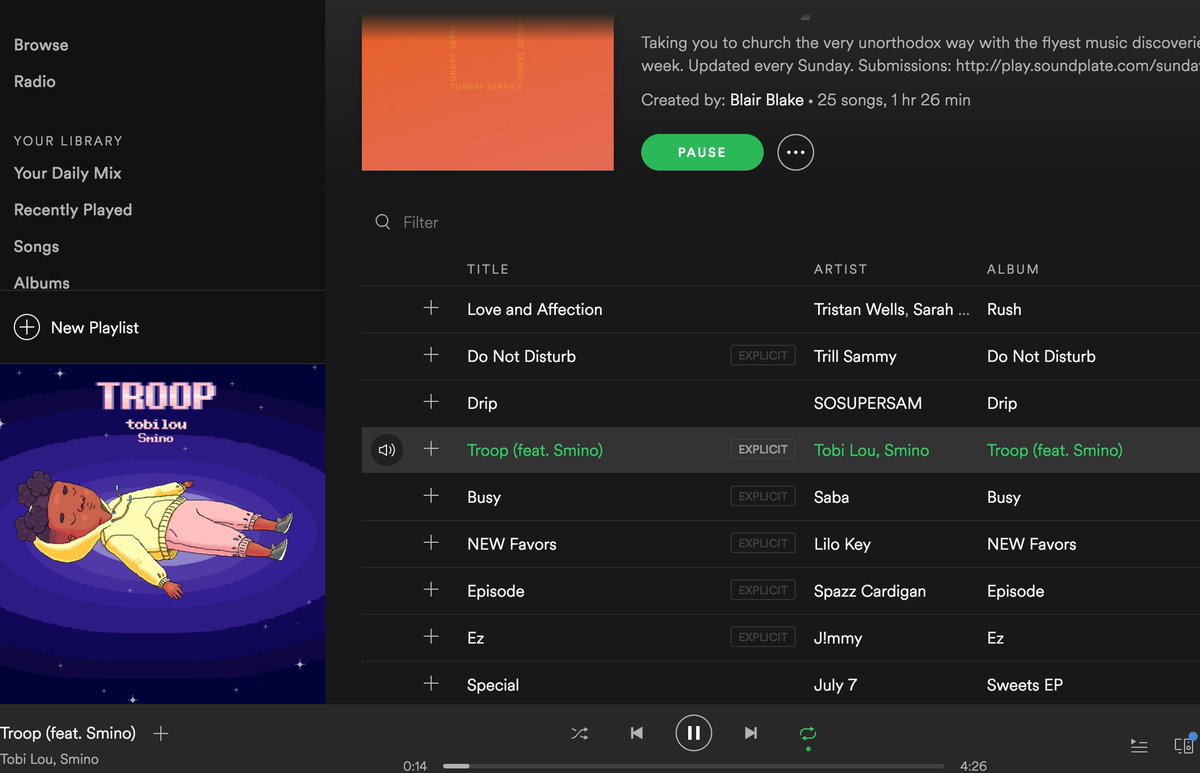Open artist Spazz Cardigan
The width and height of the screenshot is (1200, 773).
click(870, 591)
